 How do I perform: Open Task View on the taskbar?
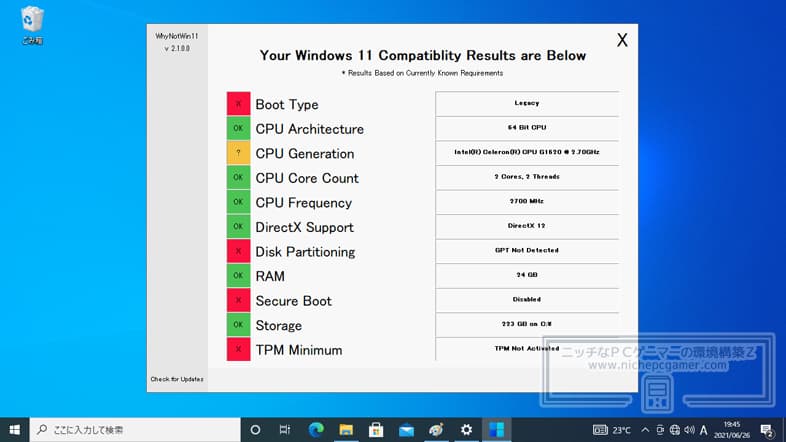[x=285, y=430]
